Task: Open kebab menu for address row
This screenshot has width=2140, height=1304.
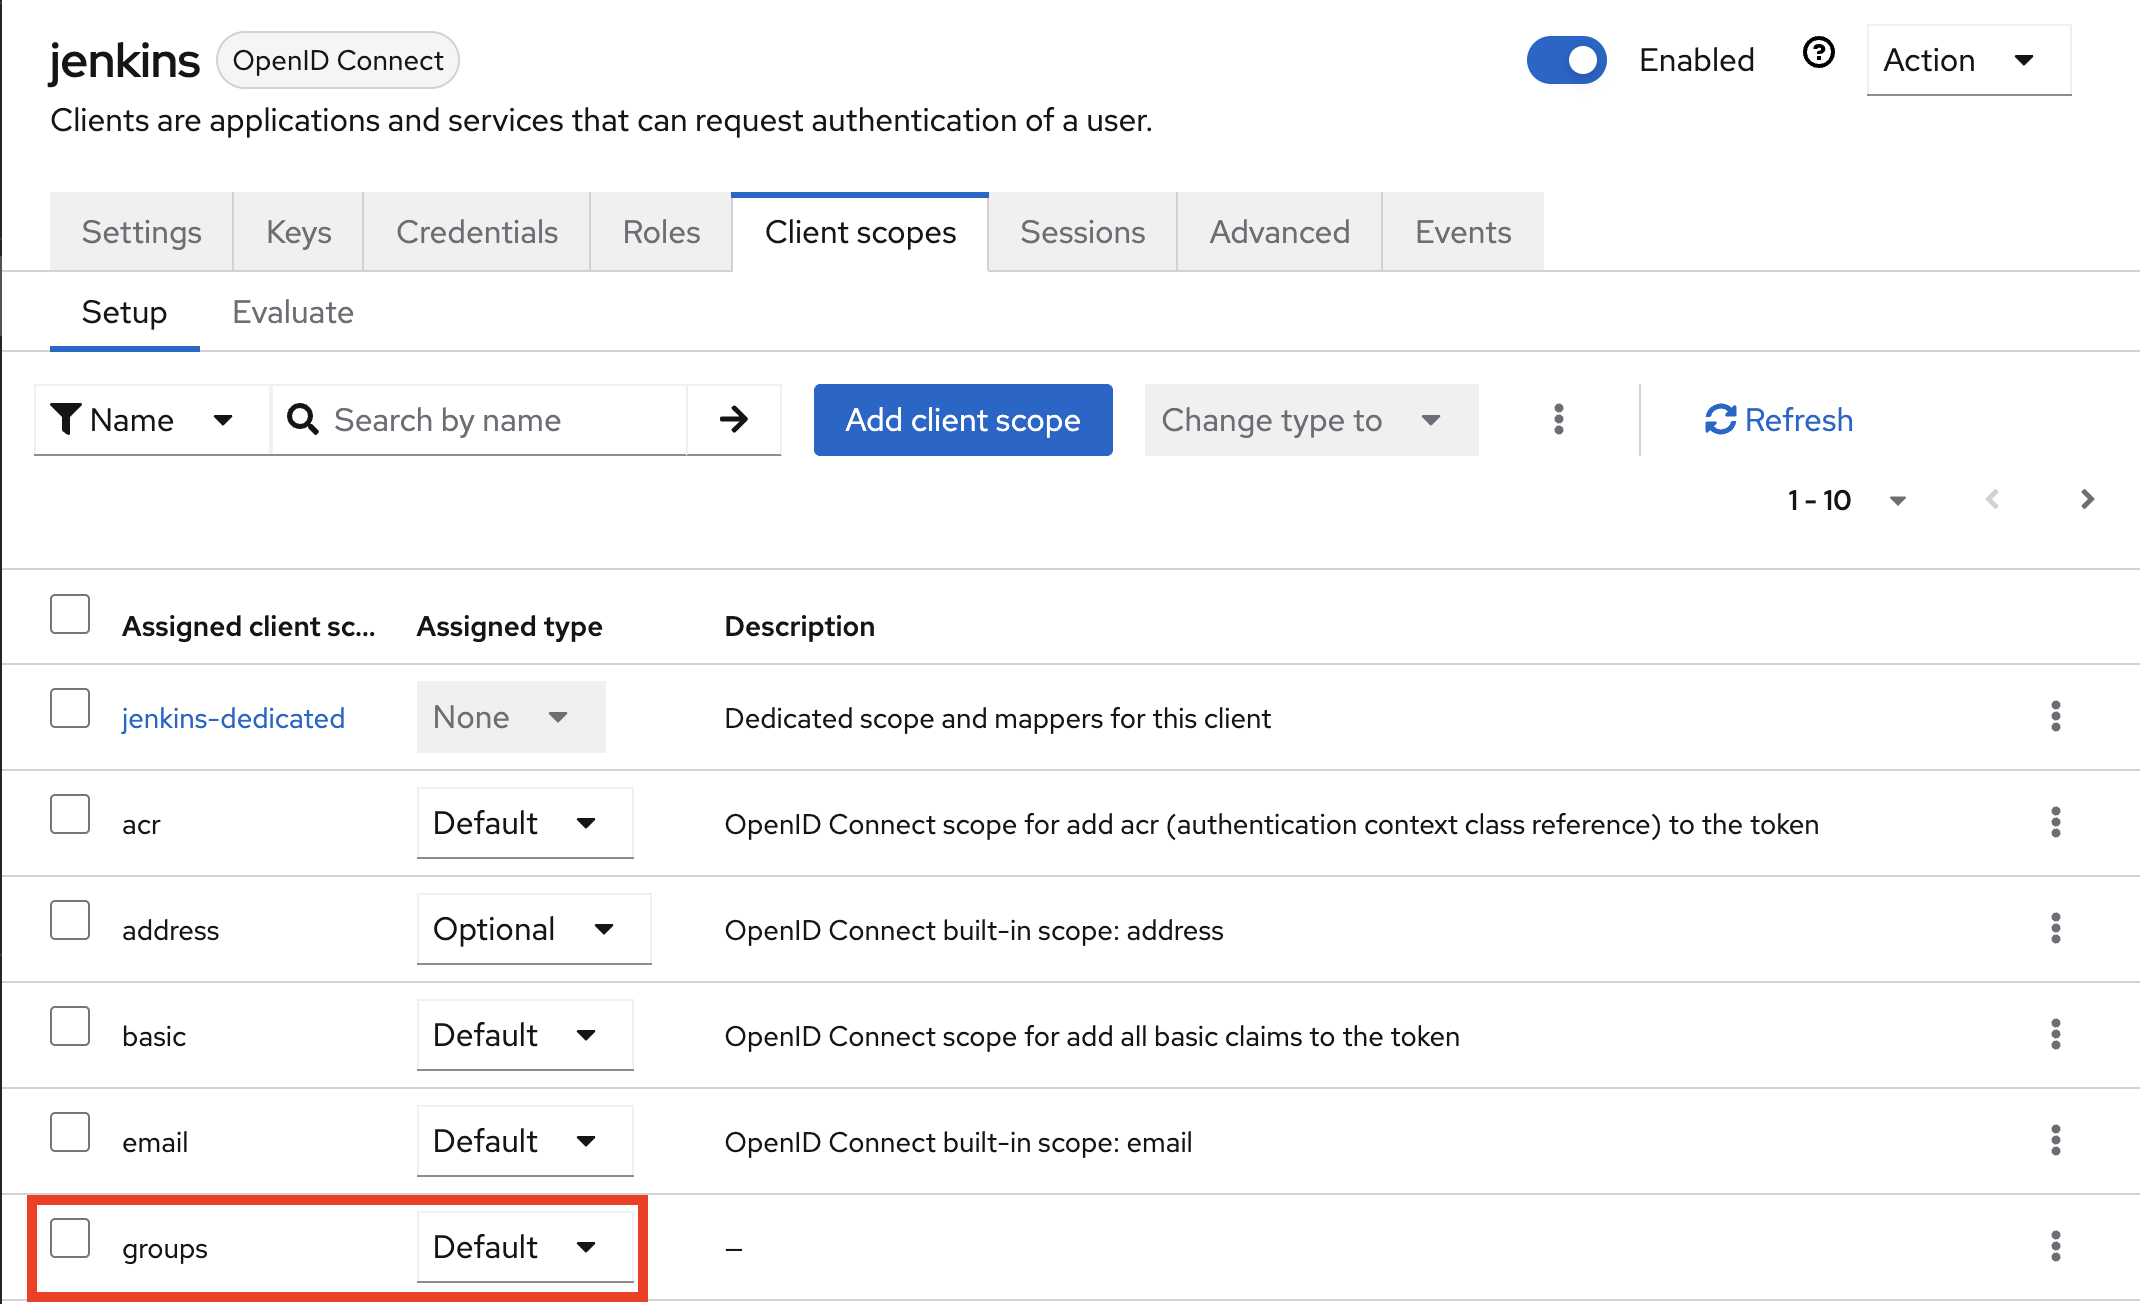Action: pyautogui.click(x=2055, y=928)
